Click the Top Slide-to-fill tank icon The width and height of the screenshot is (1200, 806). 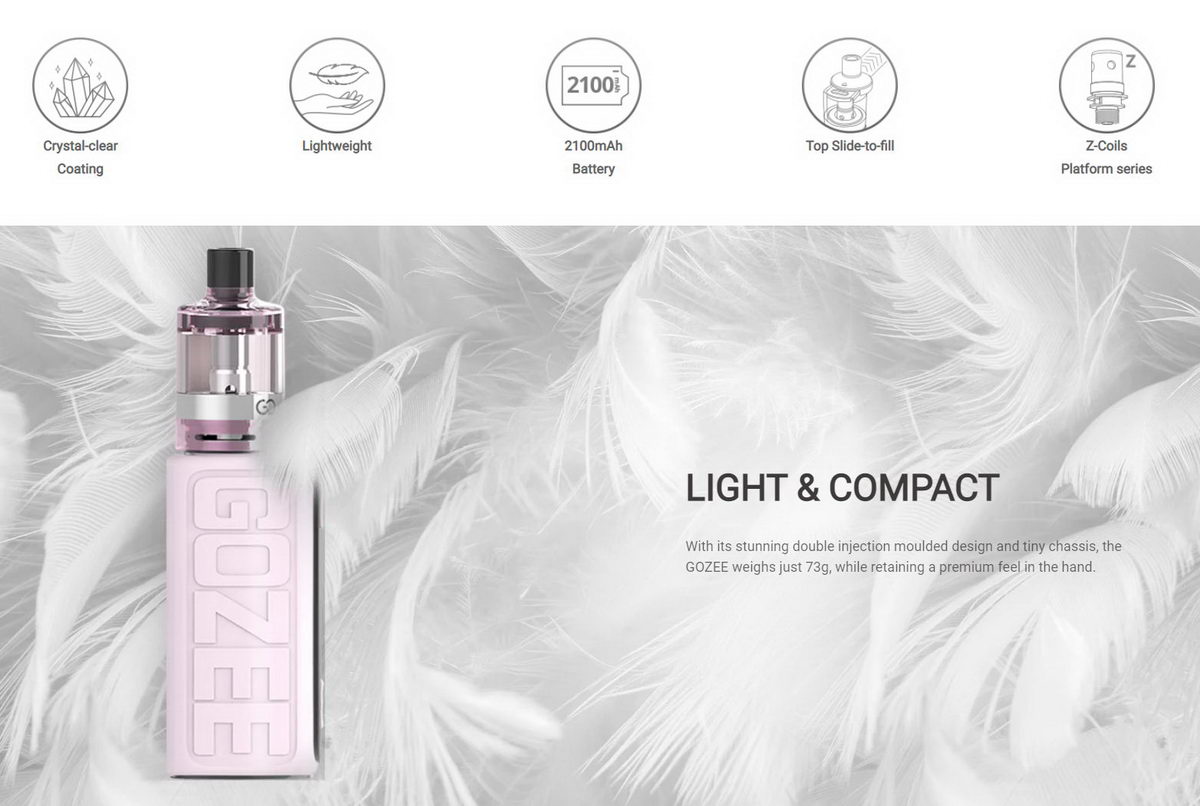[849, 85]
